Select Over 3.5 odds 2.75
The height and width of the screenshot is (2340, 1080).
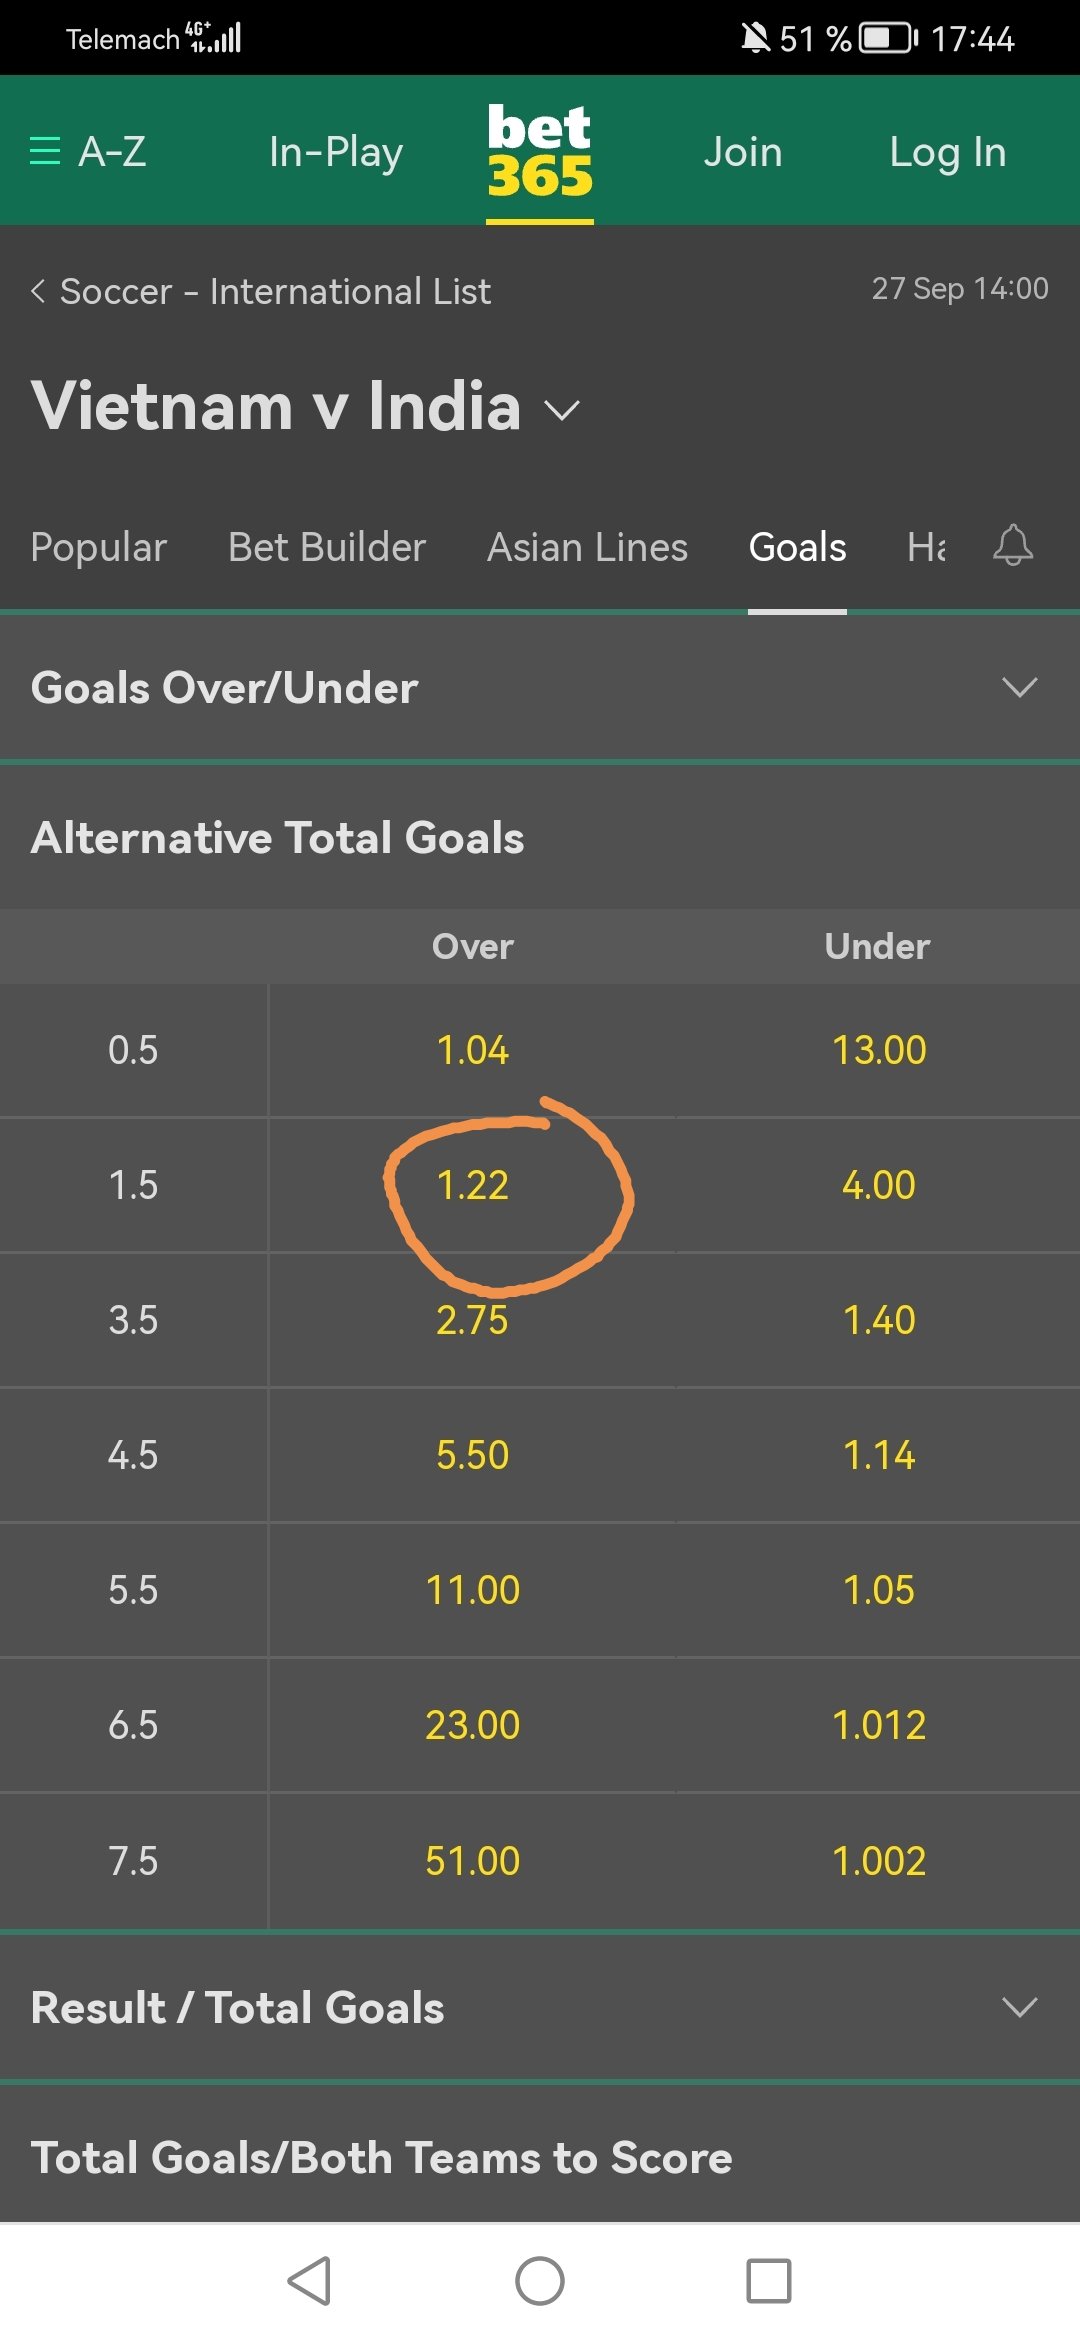click(x=473, y=1320)
